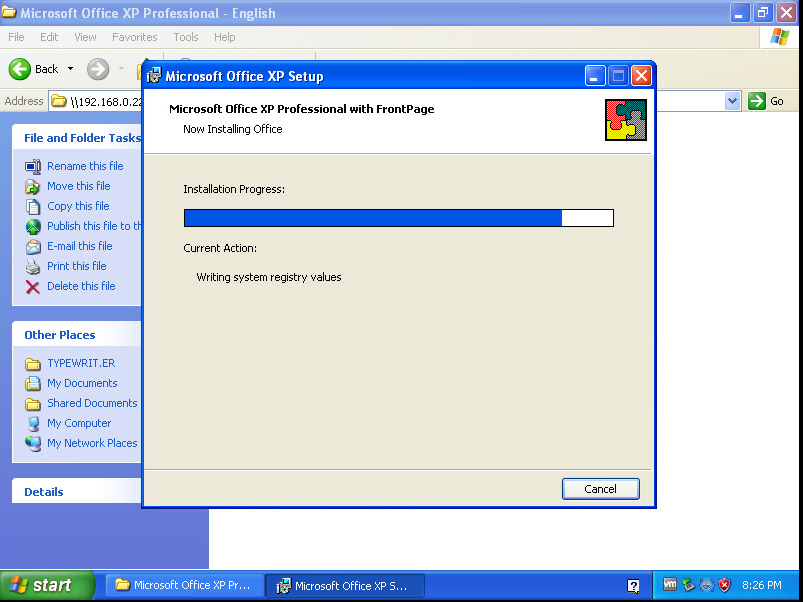The width and height of the screenshot is (803, 602).
Task: Click the Office puzzle logo icon
Action: coord(626,120)
